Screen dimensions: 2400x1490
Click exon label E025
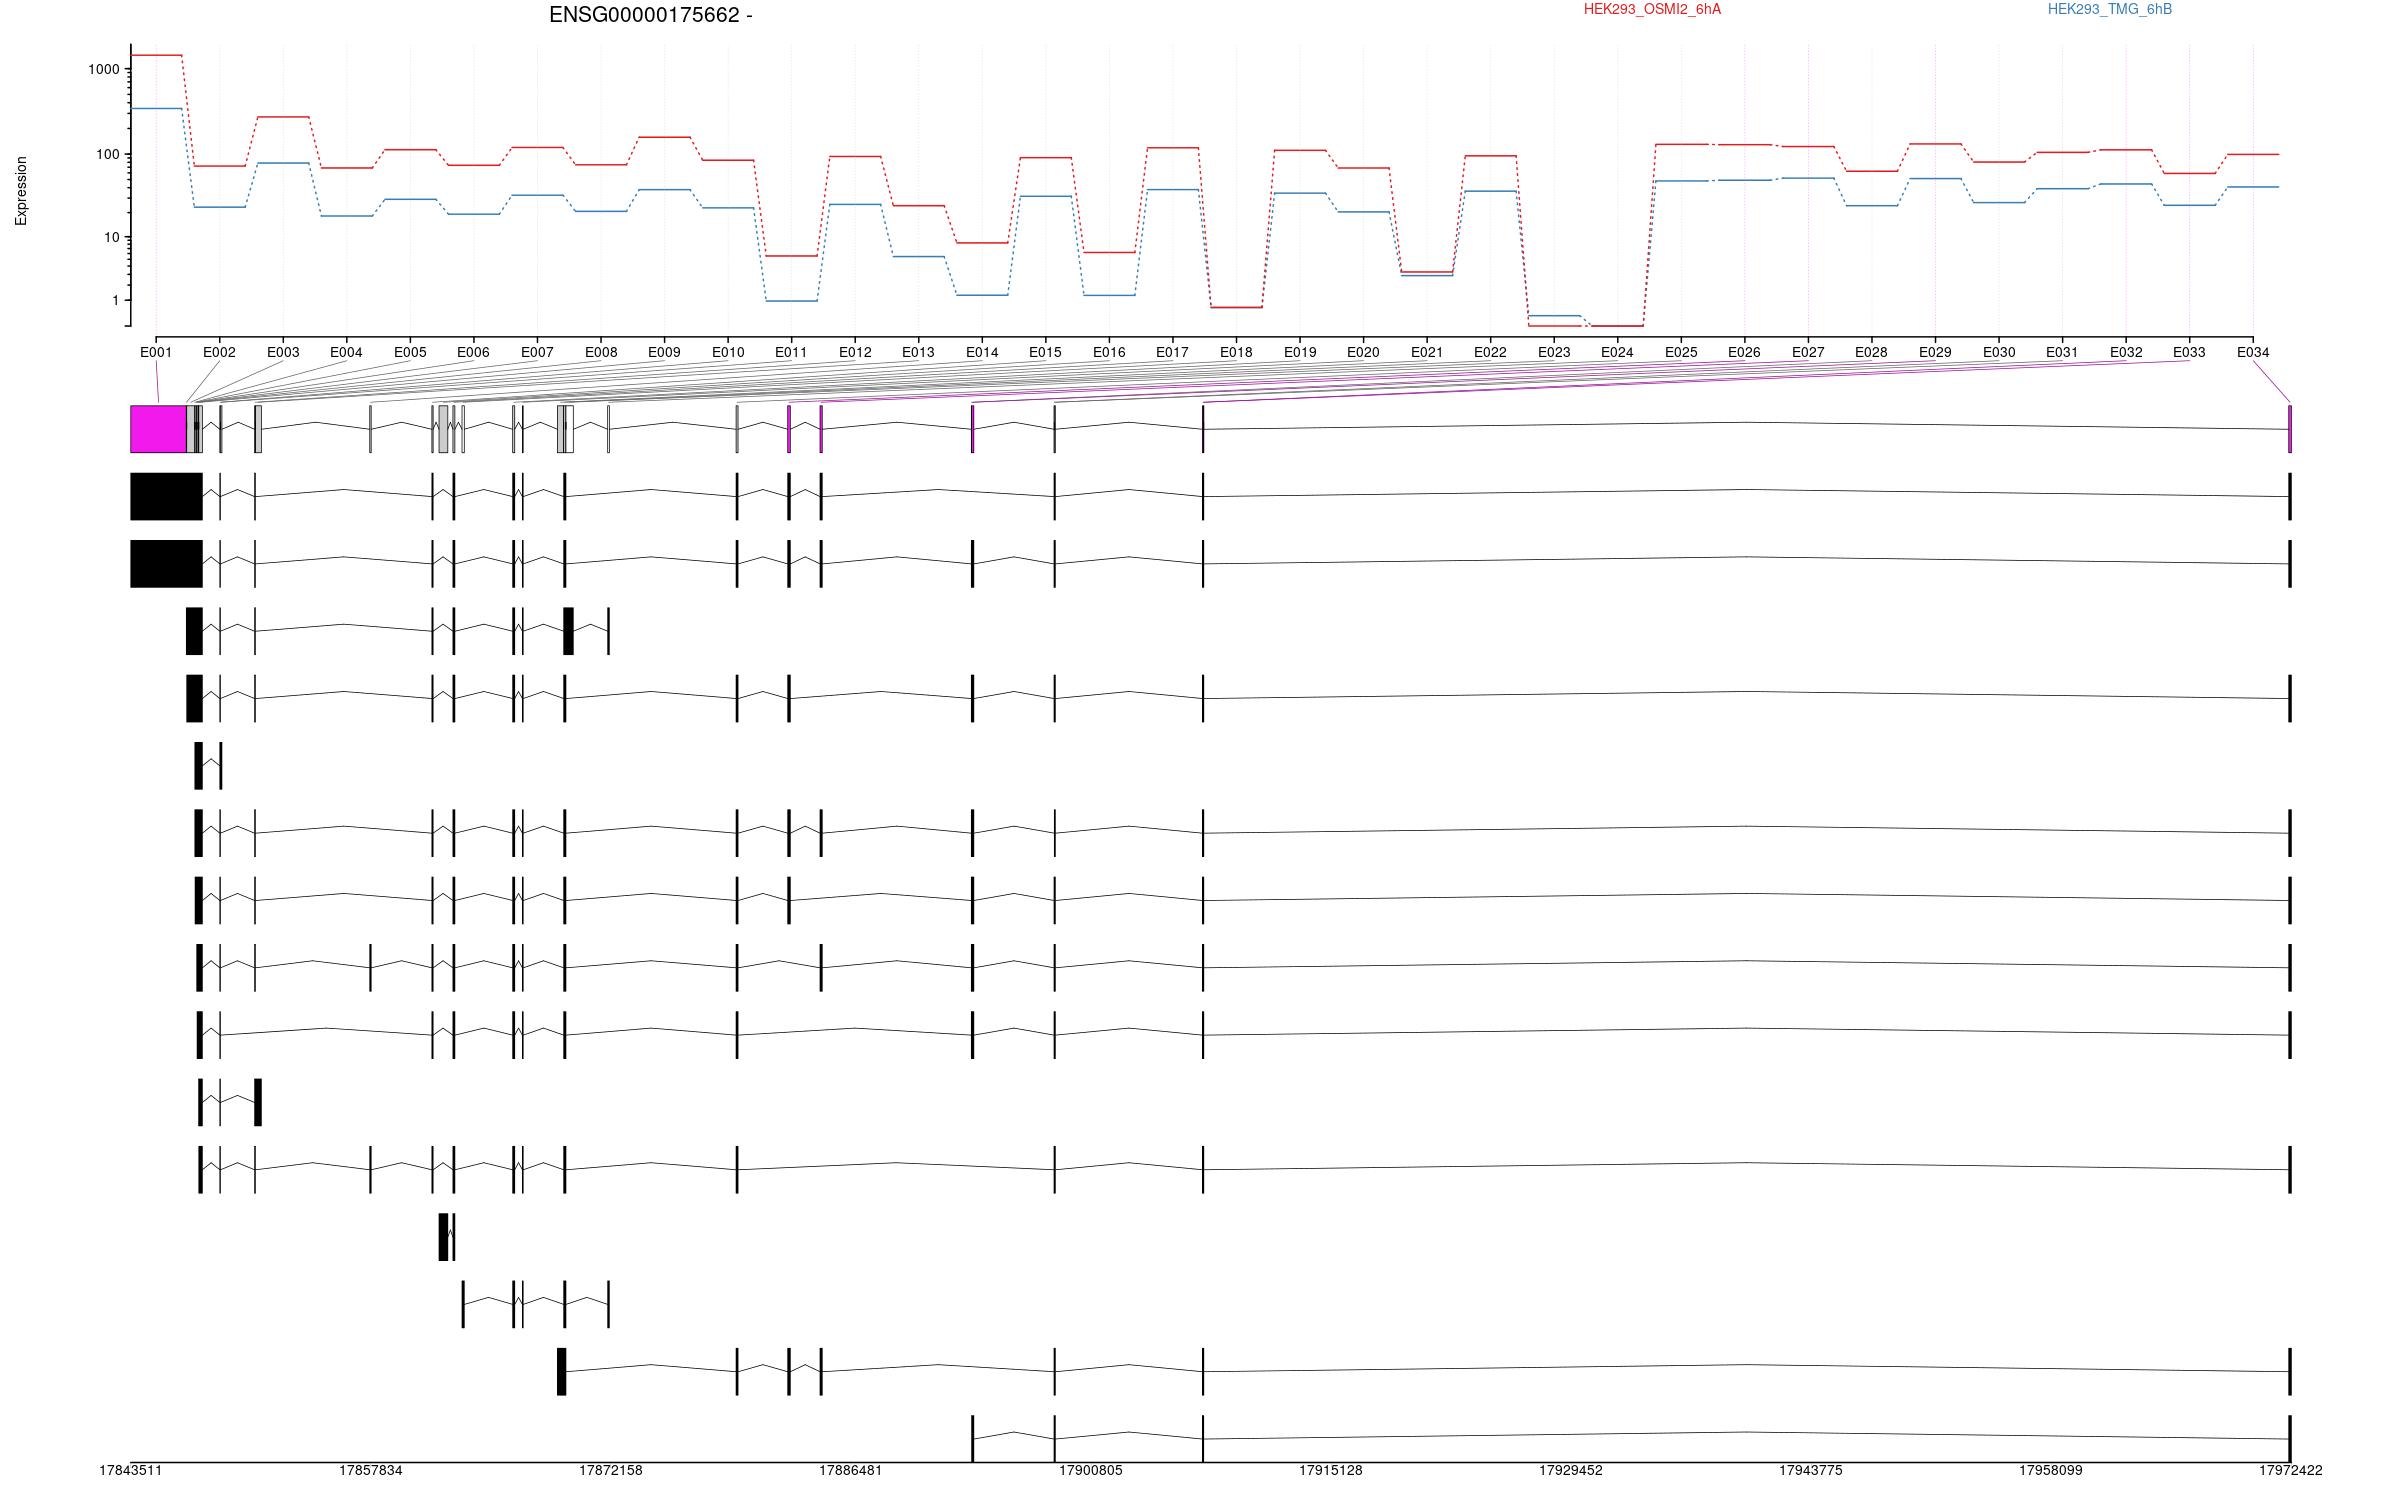1681,352
